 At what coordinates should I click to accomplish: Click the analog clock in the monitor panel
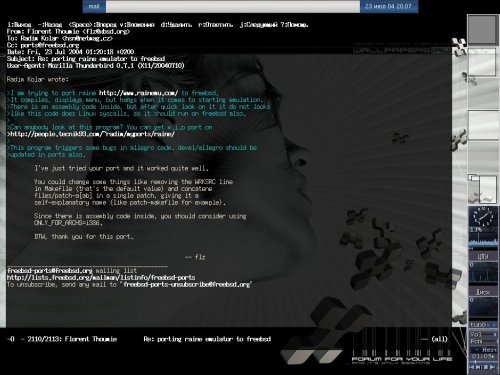tap(483, 217)
